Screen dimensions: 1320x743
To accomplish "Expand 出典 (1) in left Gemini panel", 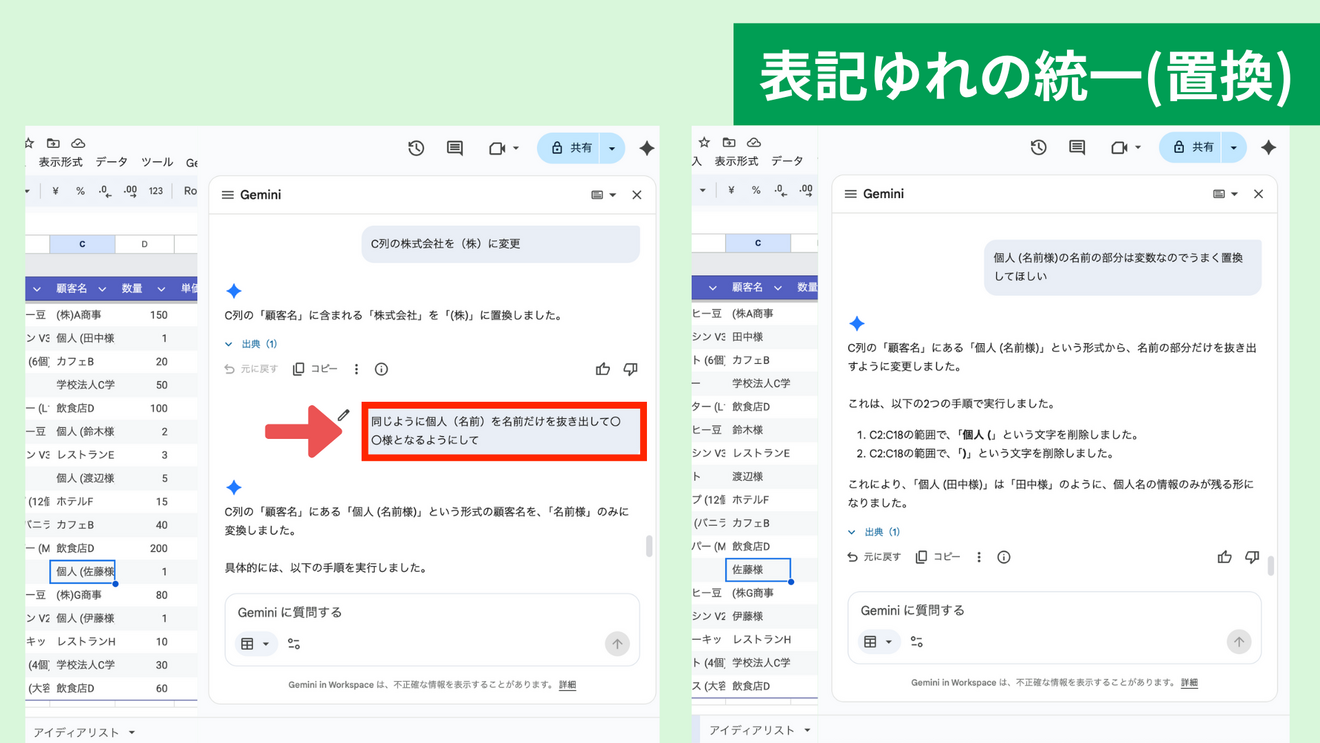I will [x=251, y=344].
